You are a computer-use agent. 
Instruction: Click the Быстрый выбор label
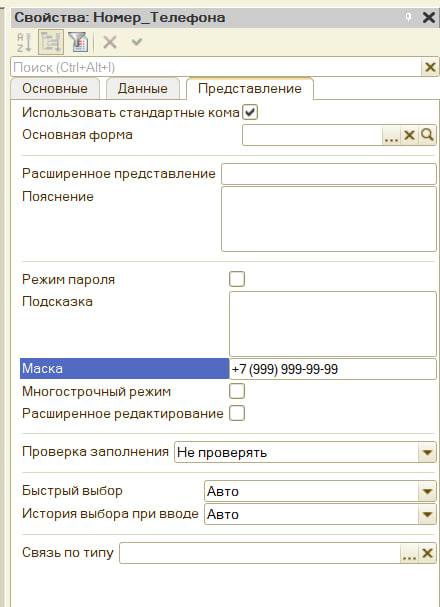[72, 490]
